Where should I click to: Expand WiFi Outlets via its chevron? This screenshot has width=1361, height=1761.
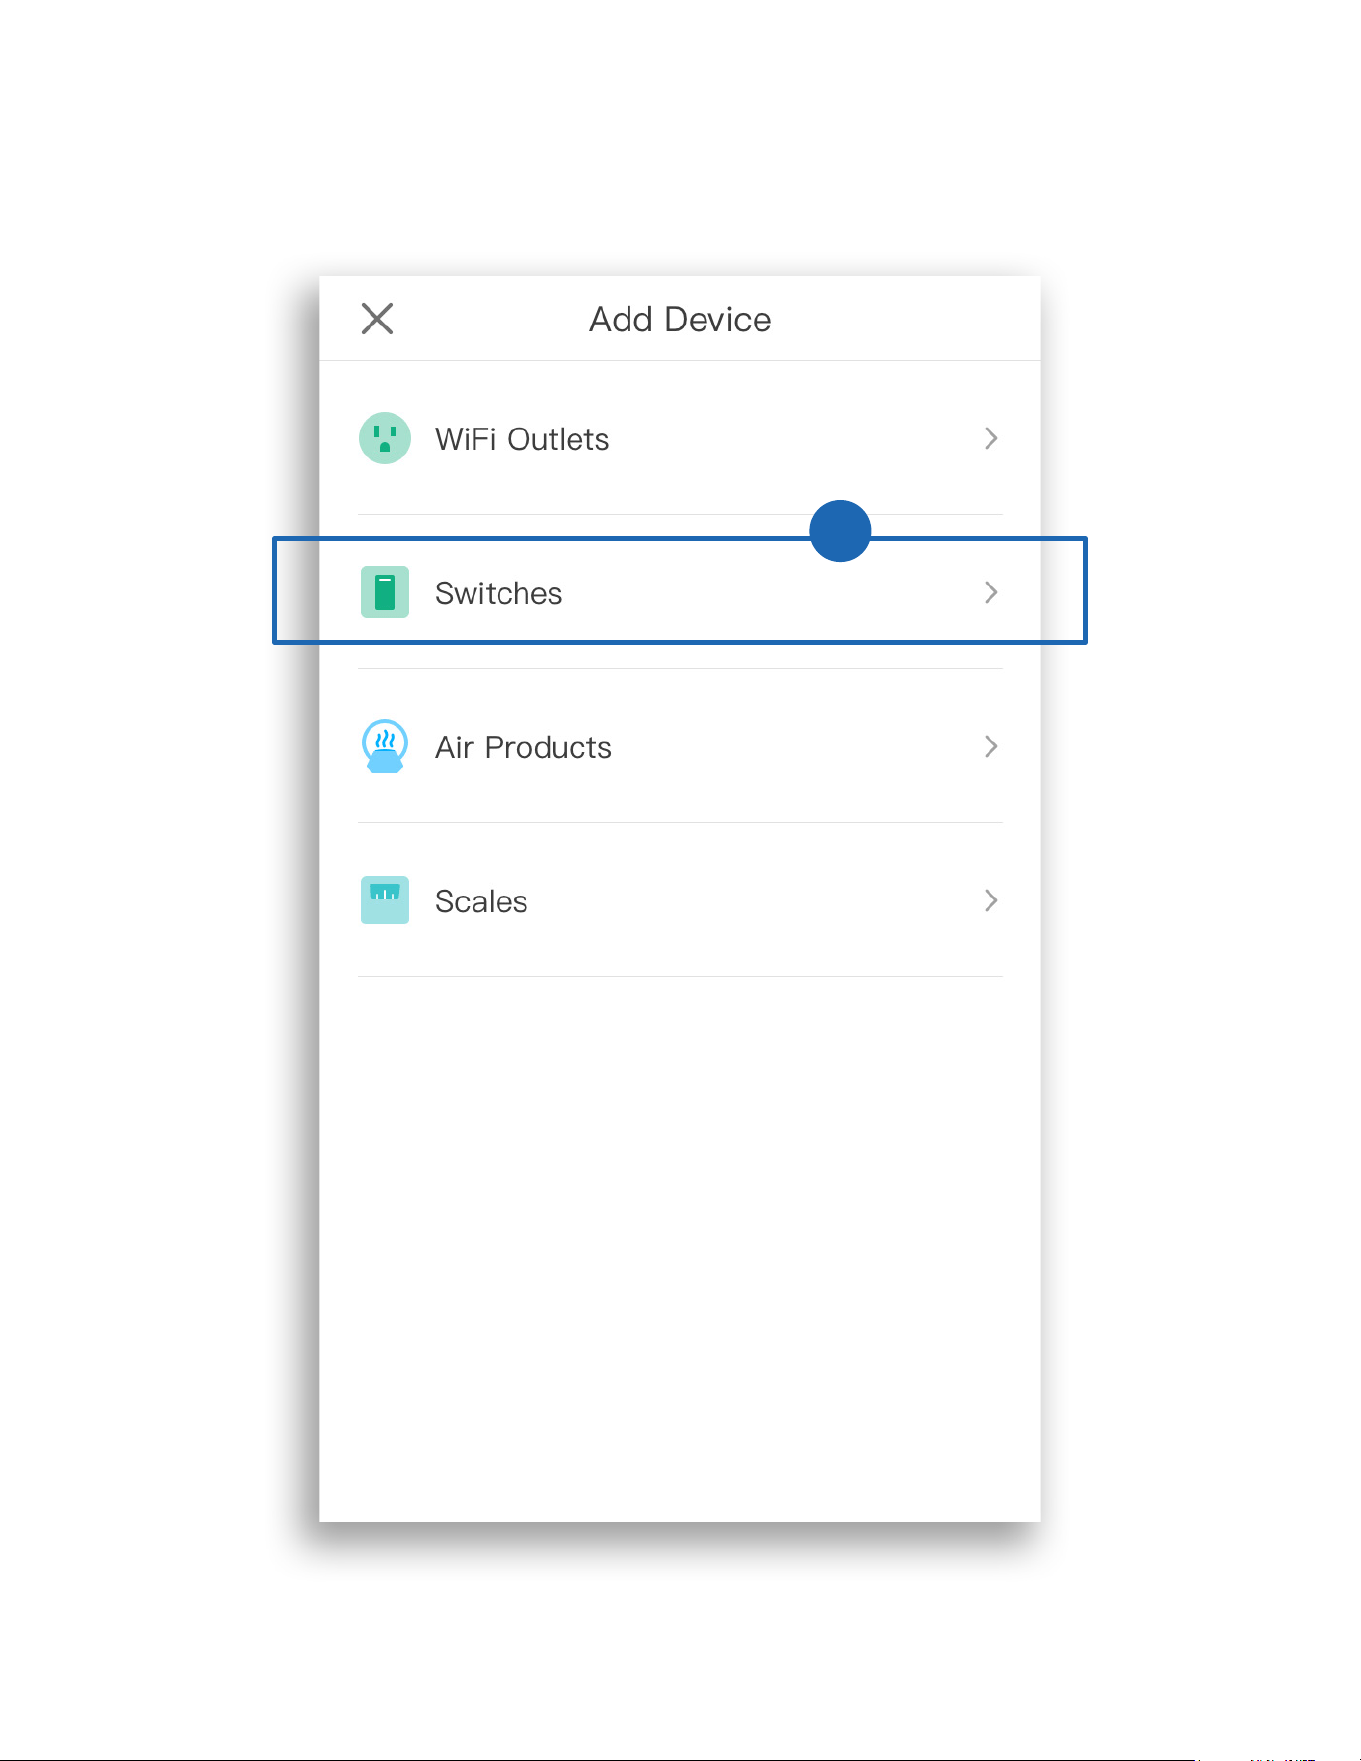991,438
